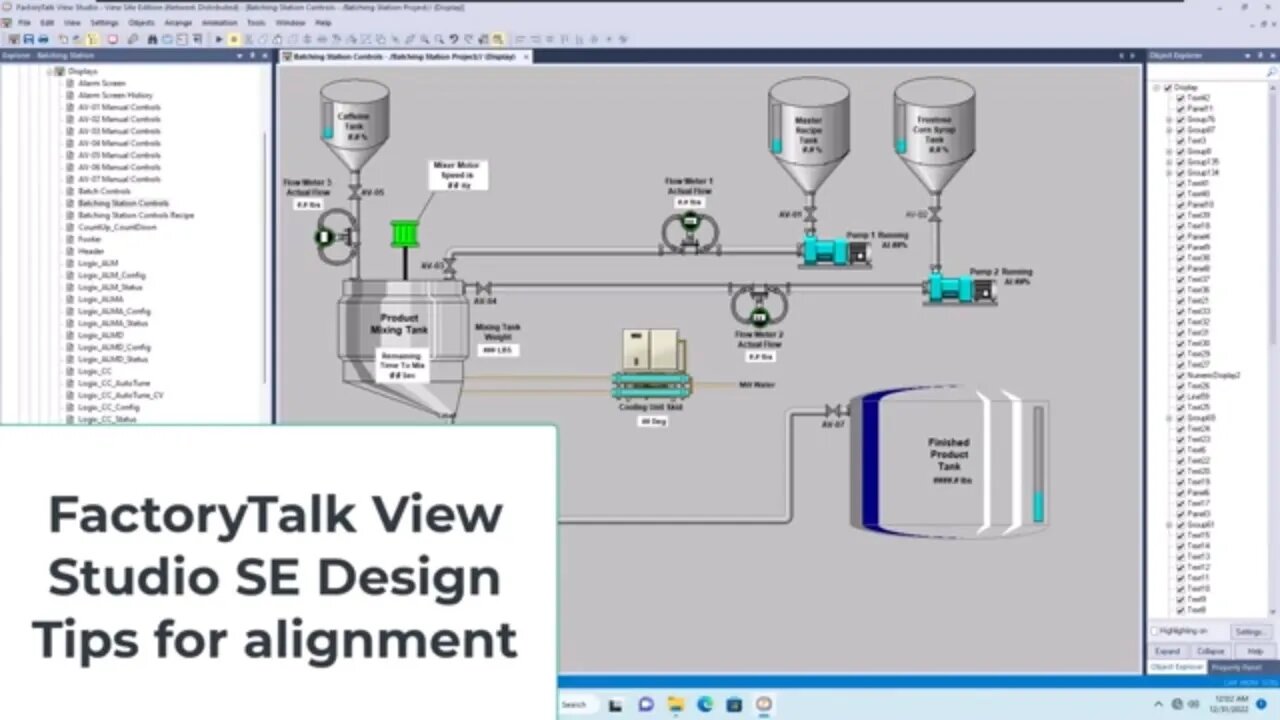Image resolution: width=1280 pixels, height=720 pixels.
Task: Open the File menu
Action: 24,22
